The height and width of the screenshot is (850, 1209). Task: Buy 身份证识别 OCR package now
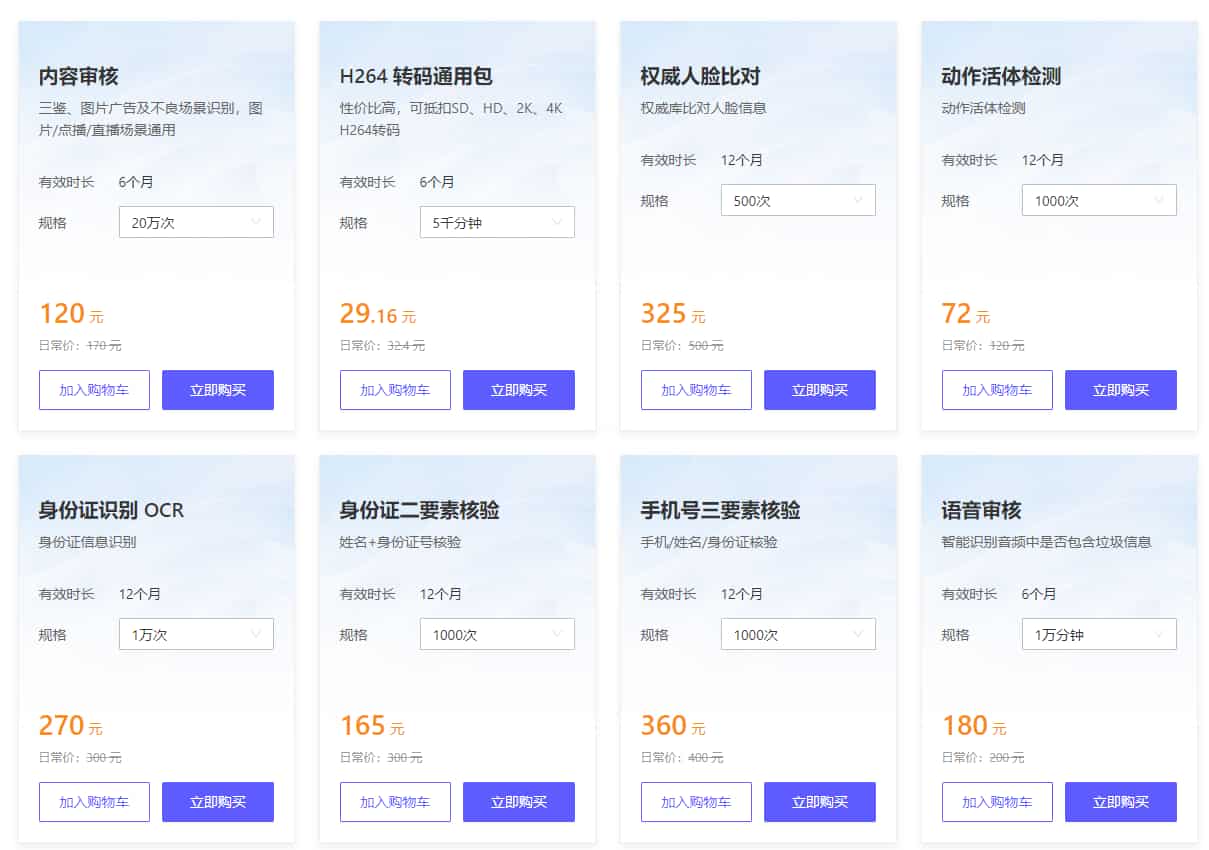[x=218, y=802]
